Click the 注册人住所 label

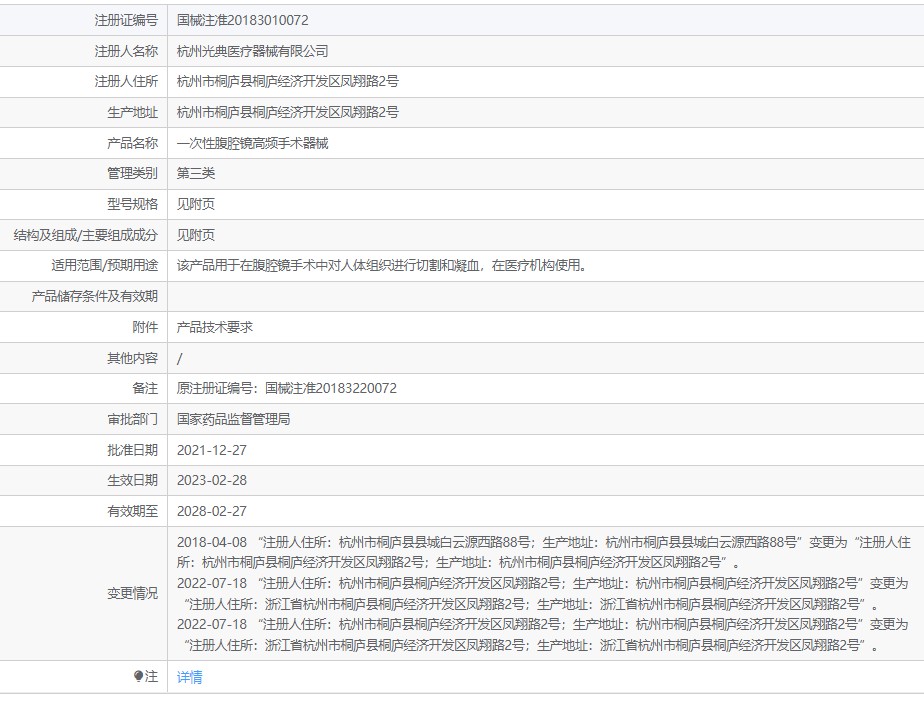[126, 81]
